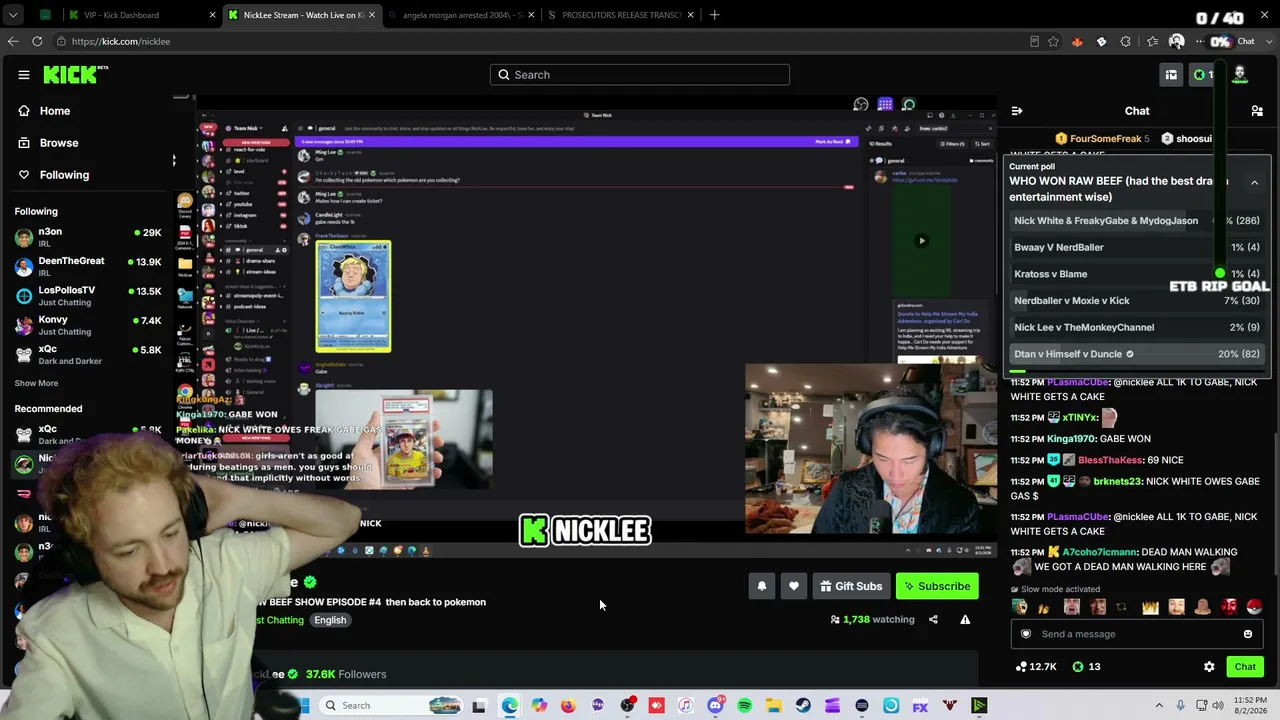This screenshot has height=720, width=1280.
Task: Follow the channel with the heart button
Action: click(x=794, y=586)
